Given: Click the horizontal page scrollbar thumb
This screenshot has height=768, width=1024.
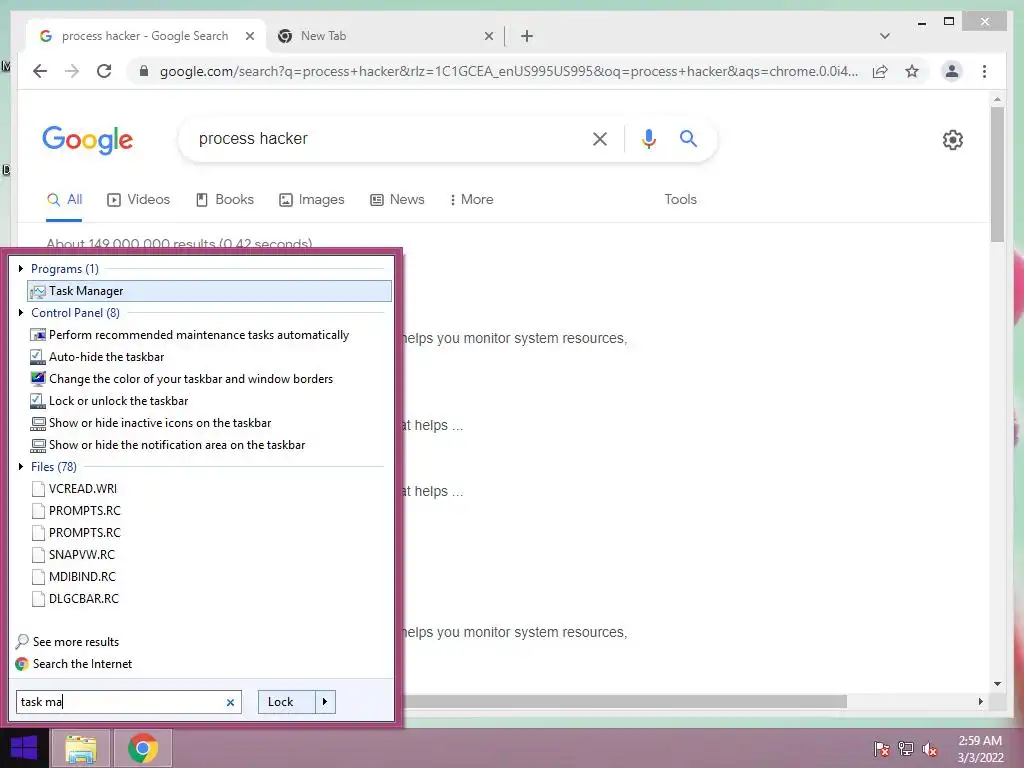Looking at the screenshot, I should (x=624, y=701).
